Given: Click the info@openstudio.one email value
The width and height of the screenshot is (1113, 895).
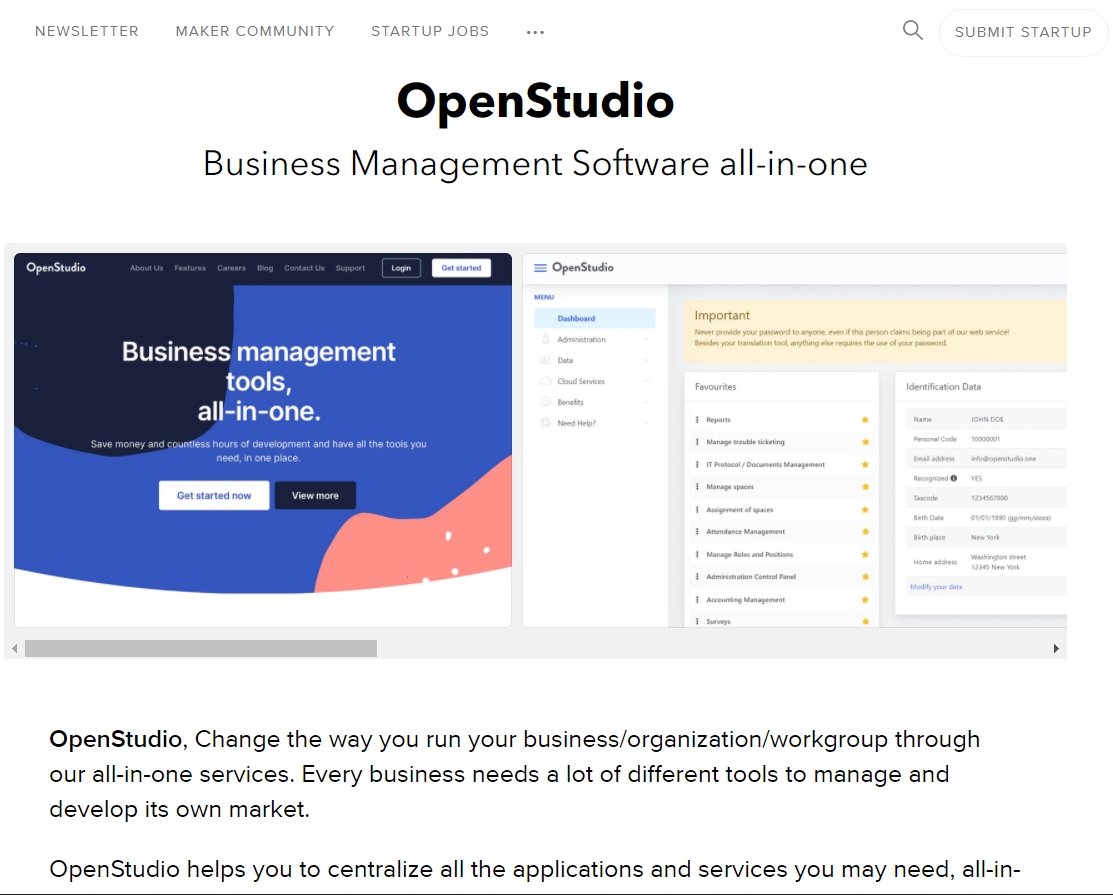Looking at the screenshot, I should 1003,459.
